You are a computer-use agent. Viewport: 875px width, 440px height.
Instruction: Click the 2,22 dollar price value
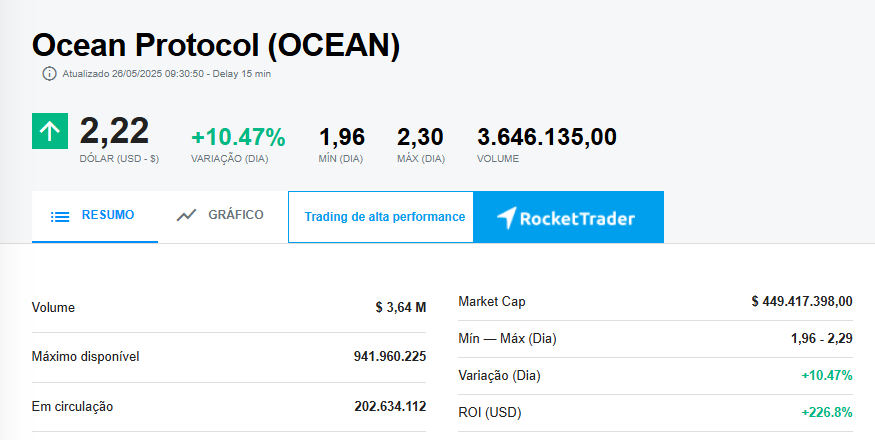(114, 131)
